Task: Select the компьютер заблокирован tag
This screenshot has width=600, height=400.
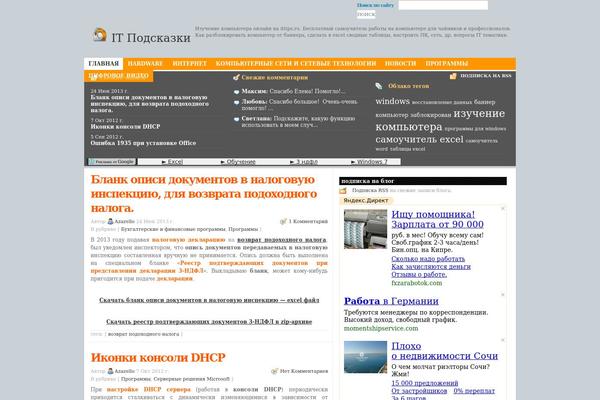Action: click(x=413, y=115)
